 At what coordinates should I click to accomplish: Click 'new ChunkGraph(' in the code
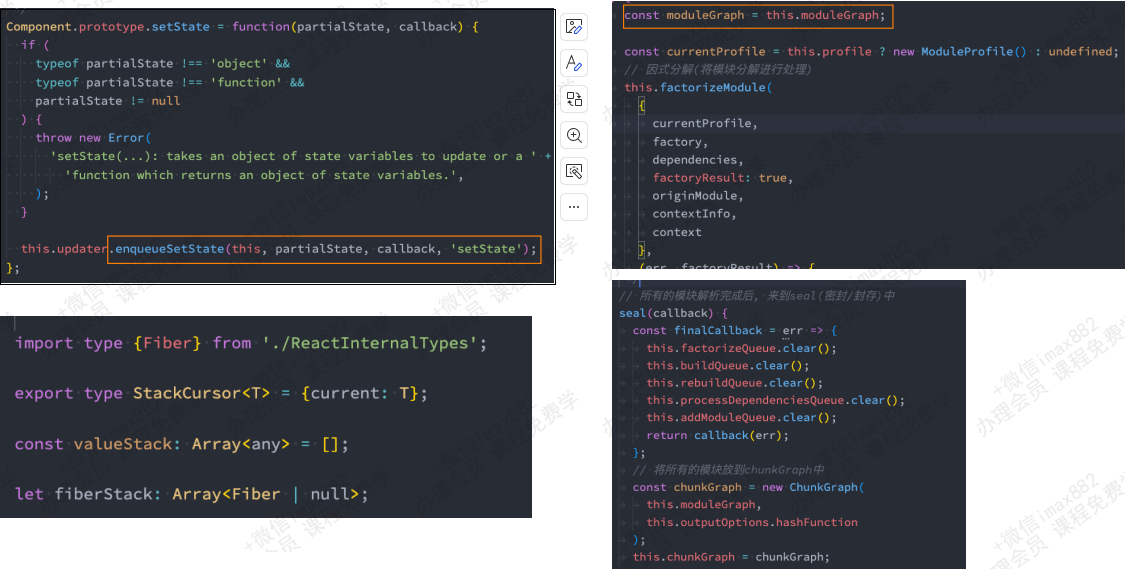coord(812,487)
